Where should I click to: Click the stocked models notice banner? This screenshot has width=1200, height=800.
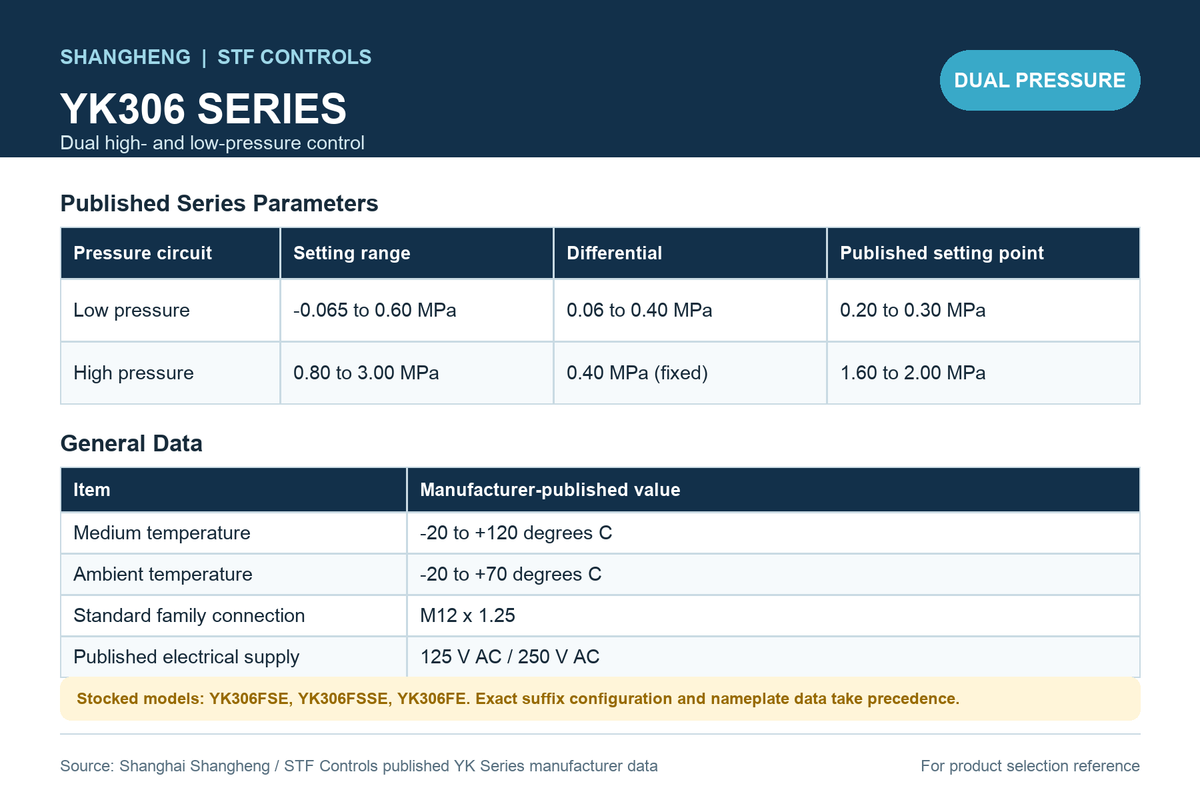[600, 698]
